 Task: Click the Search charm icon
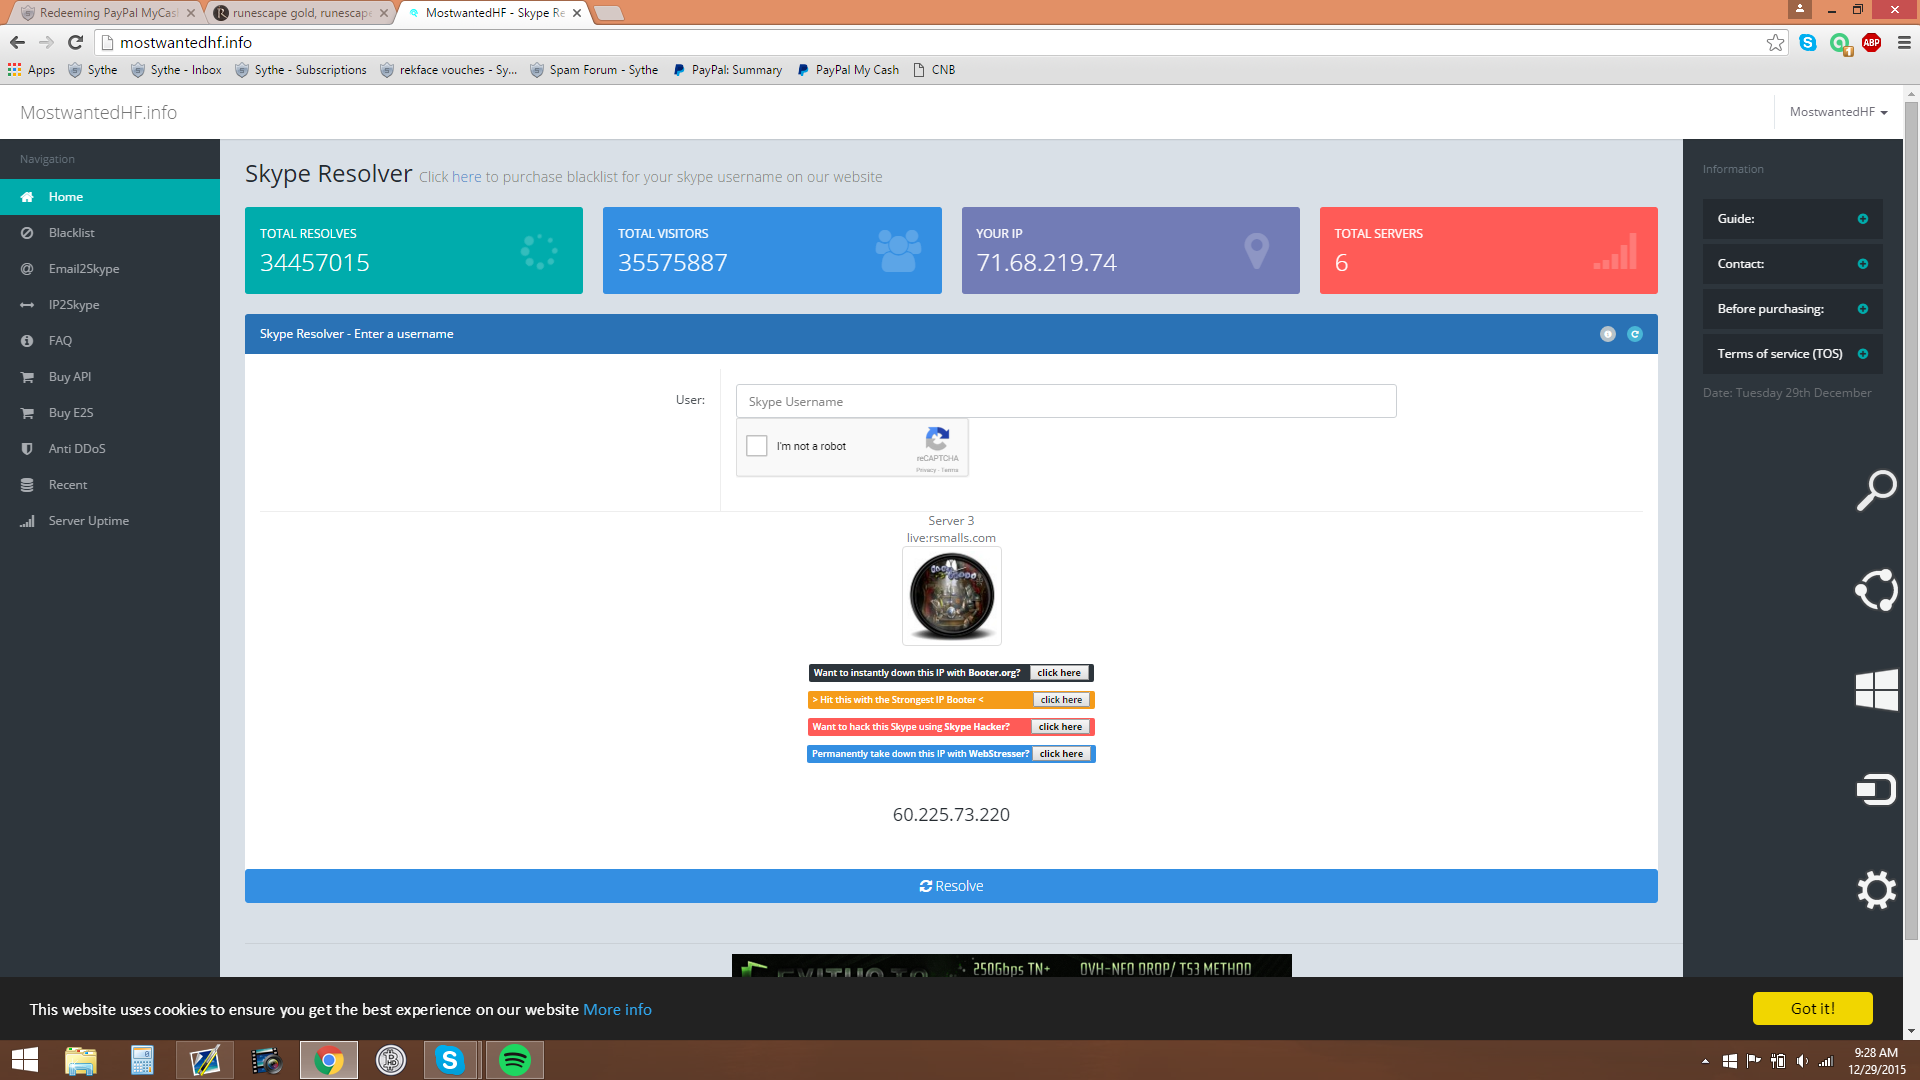pos(1876,490)
